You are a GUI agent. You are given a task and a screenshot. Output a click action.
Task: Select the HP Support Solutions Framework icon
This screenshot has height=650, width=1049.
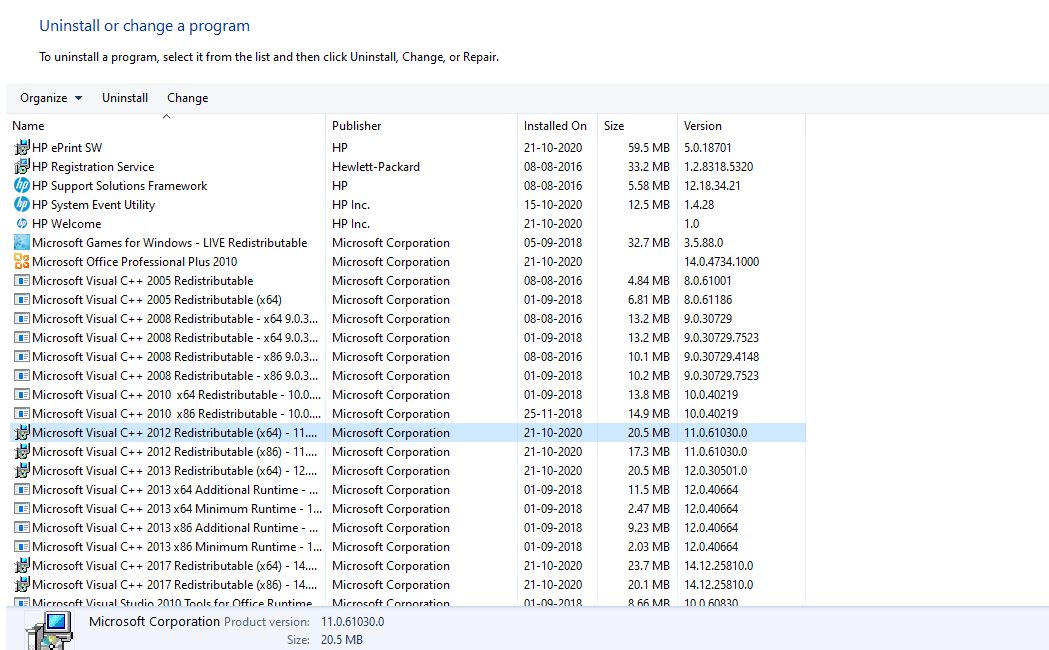[21, 185]
